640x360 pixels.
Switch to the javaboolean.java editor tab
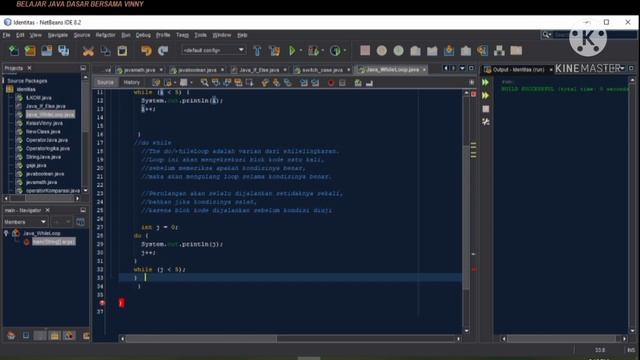click(197, 70)
